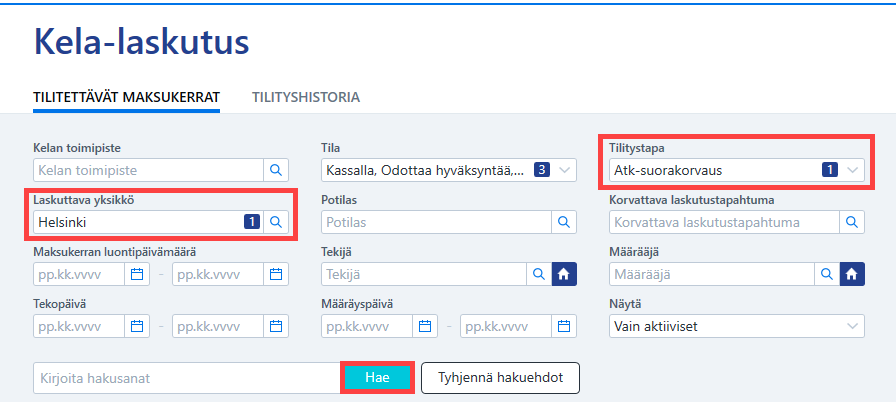Viewport: 896px width, 402px height.
Task: Open calendar for Maksukerran luontipäivämäärä end date
Action: pyautogui.click(x=276, y=274)
